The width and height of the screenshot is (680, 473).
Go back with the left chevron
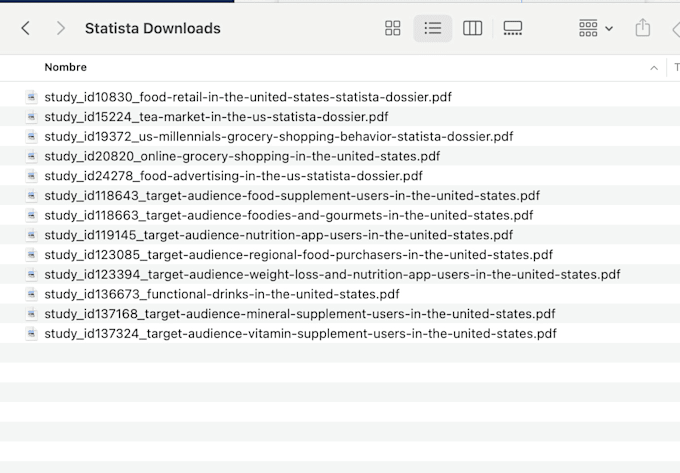[26, 29]
